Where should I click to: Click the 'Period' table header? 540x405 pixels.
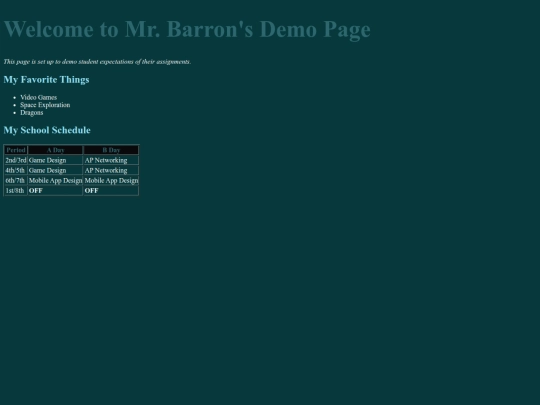pyautogui.click(x=16, y=150)
